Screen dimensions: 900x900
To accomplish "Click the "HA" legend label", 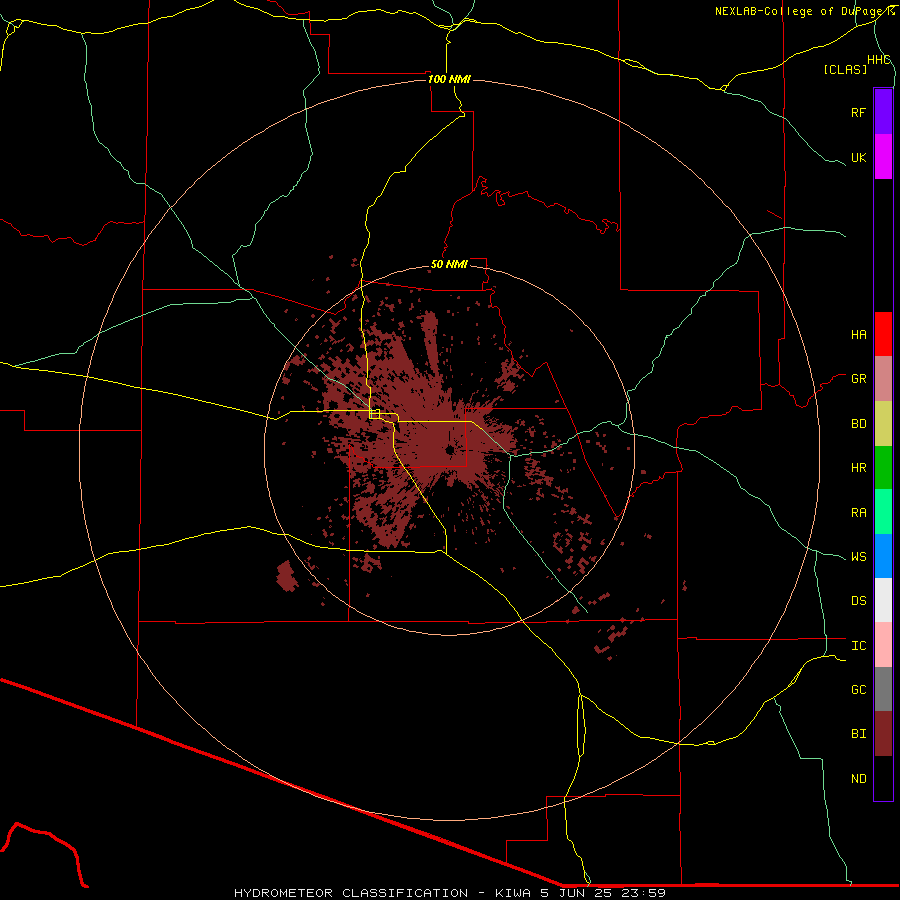I will (x=858, y=334).
